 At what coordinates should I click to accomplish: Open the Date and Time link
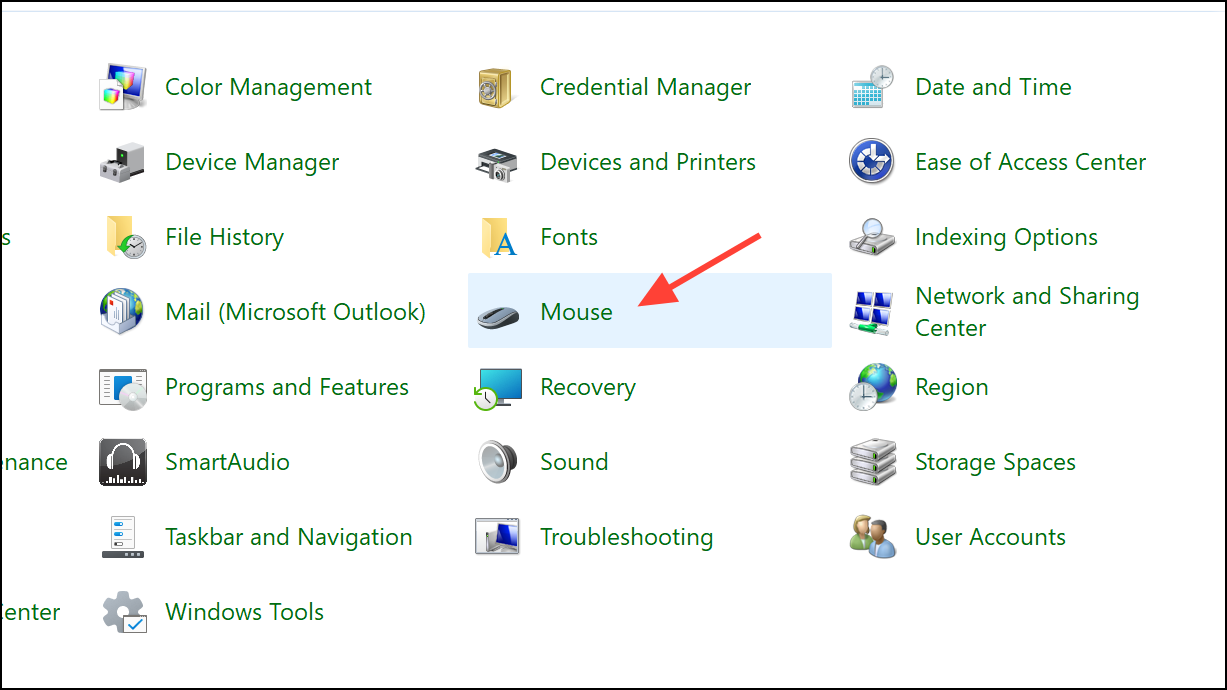993,87
